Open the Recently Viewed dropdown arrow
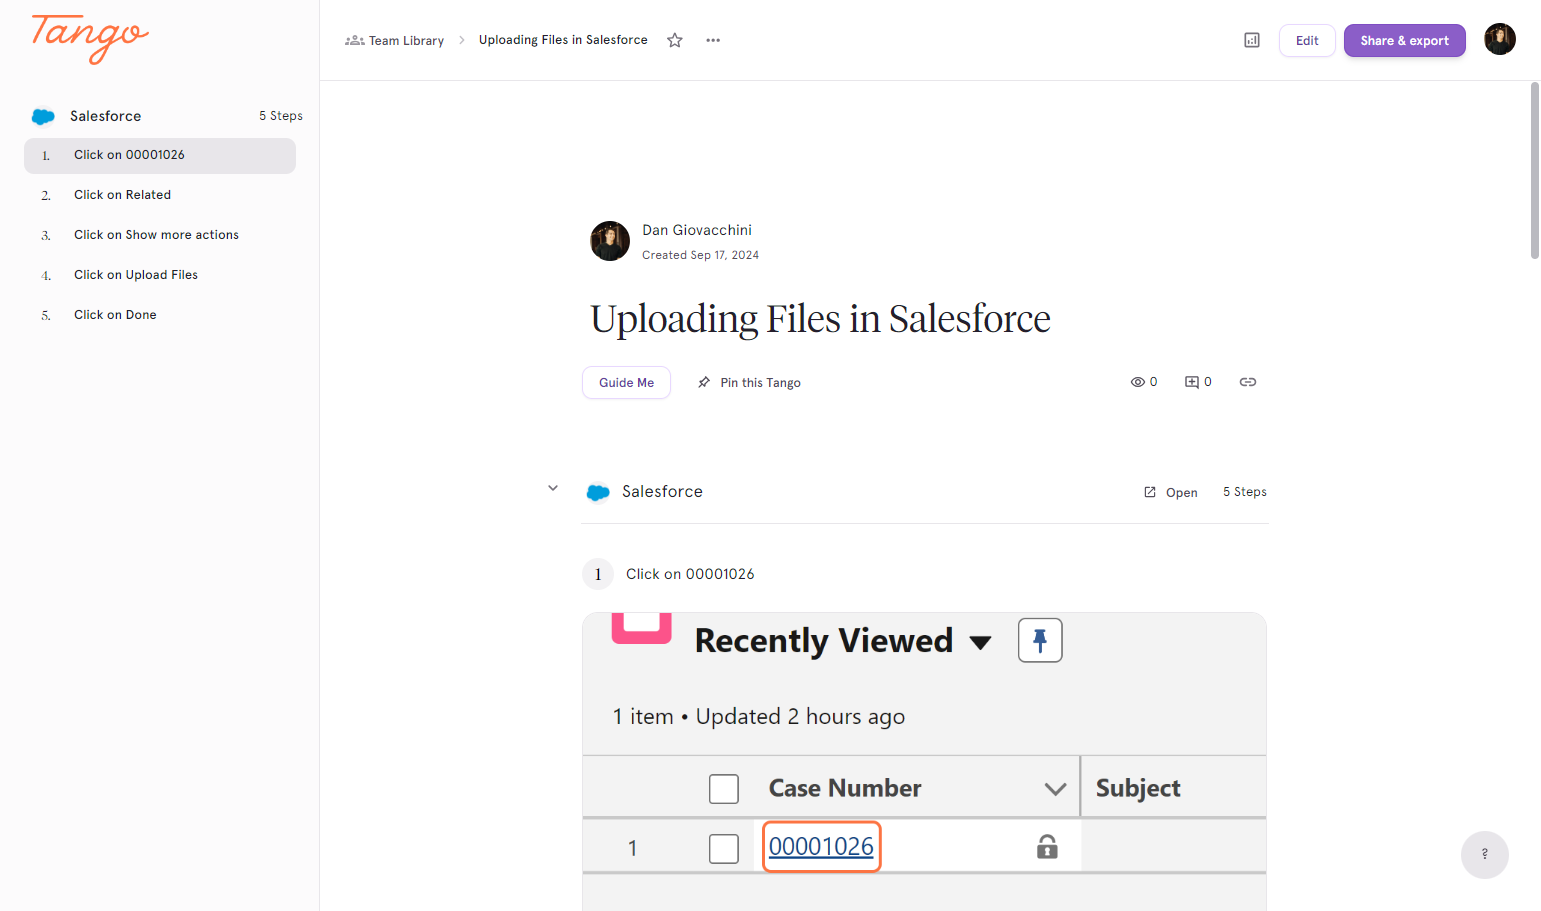 pyautogui.click(x=981, y=642)
